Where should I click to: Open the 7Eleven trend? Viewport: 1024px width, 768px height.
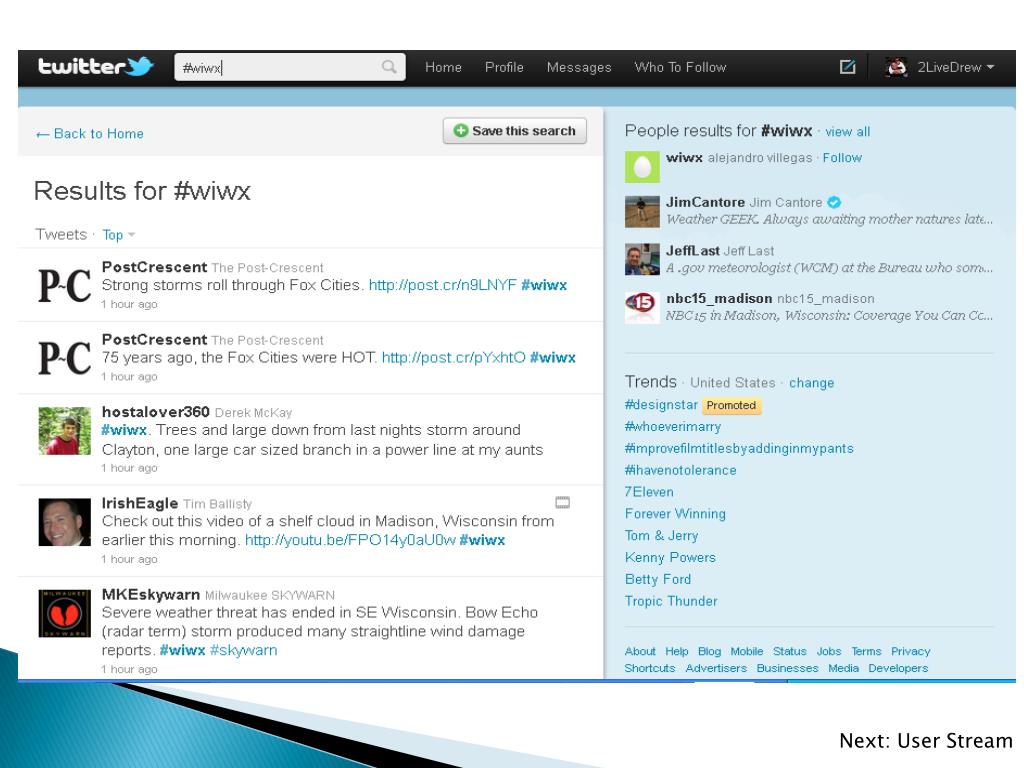649,492
